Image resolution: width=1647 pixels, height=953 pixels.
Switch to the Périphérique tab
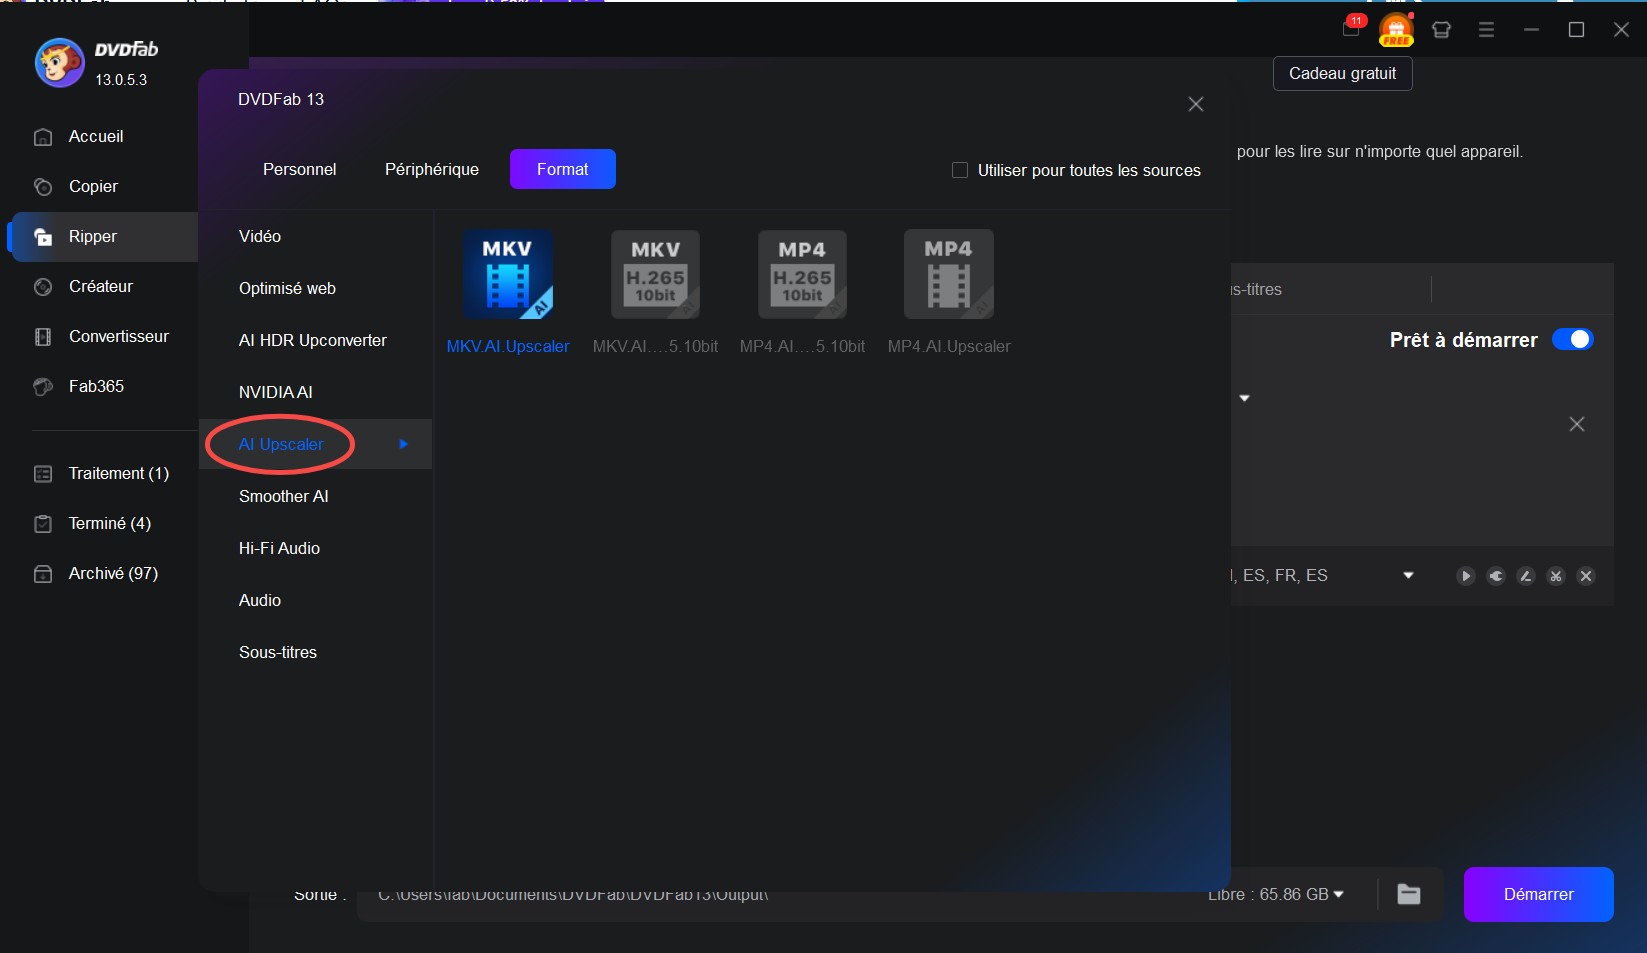pyautogui.click(x=431, y=169)
